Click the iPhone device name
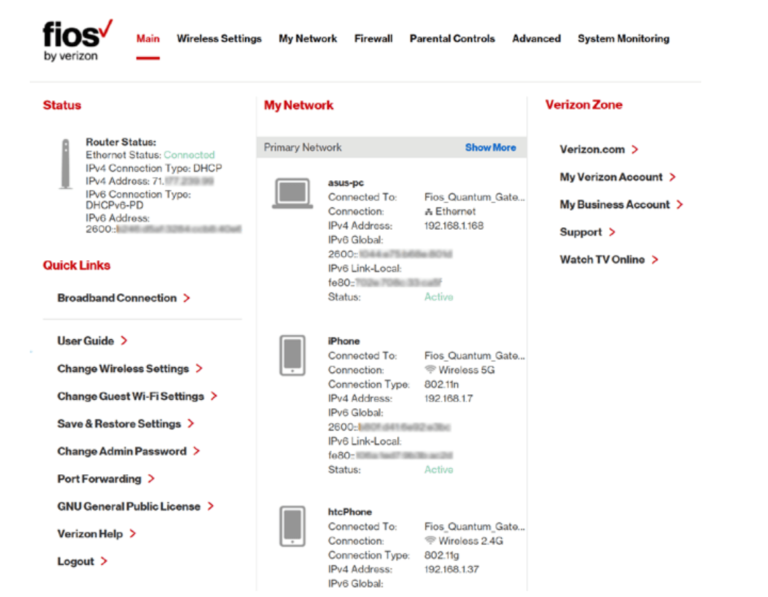Screen dimensions: 768x597 point(343,341)
